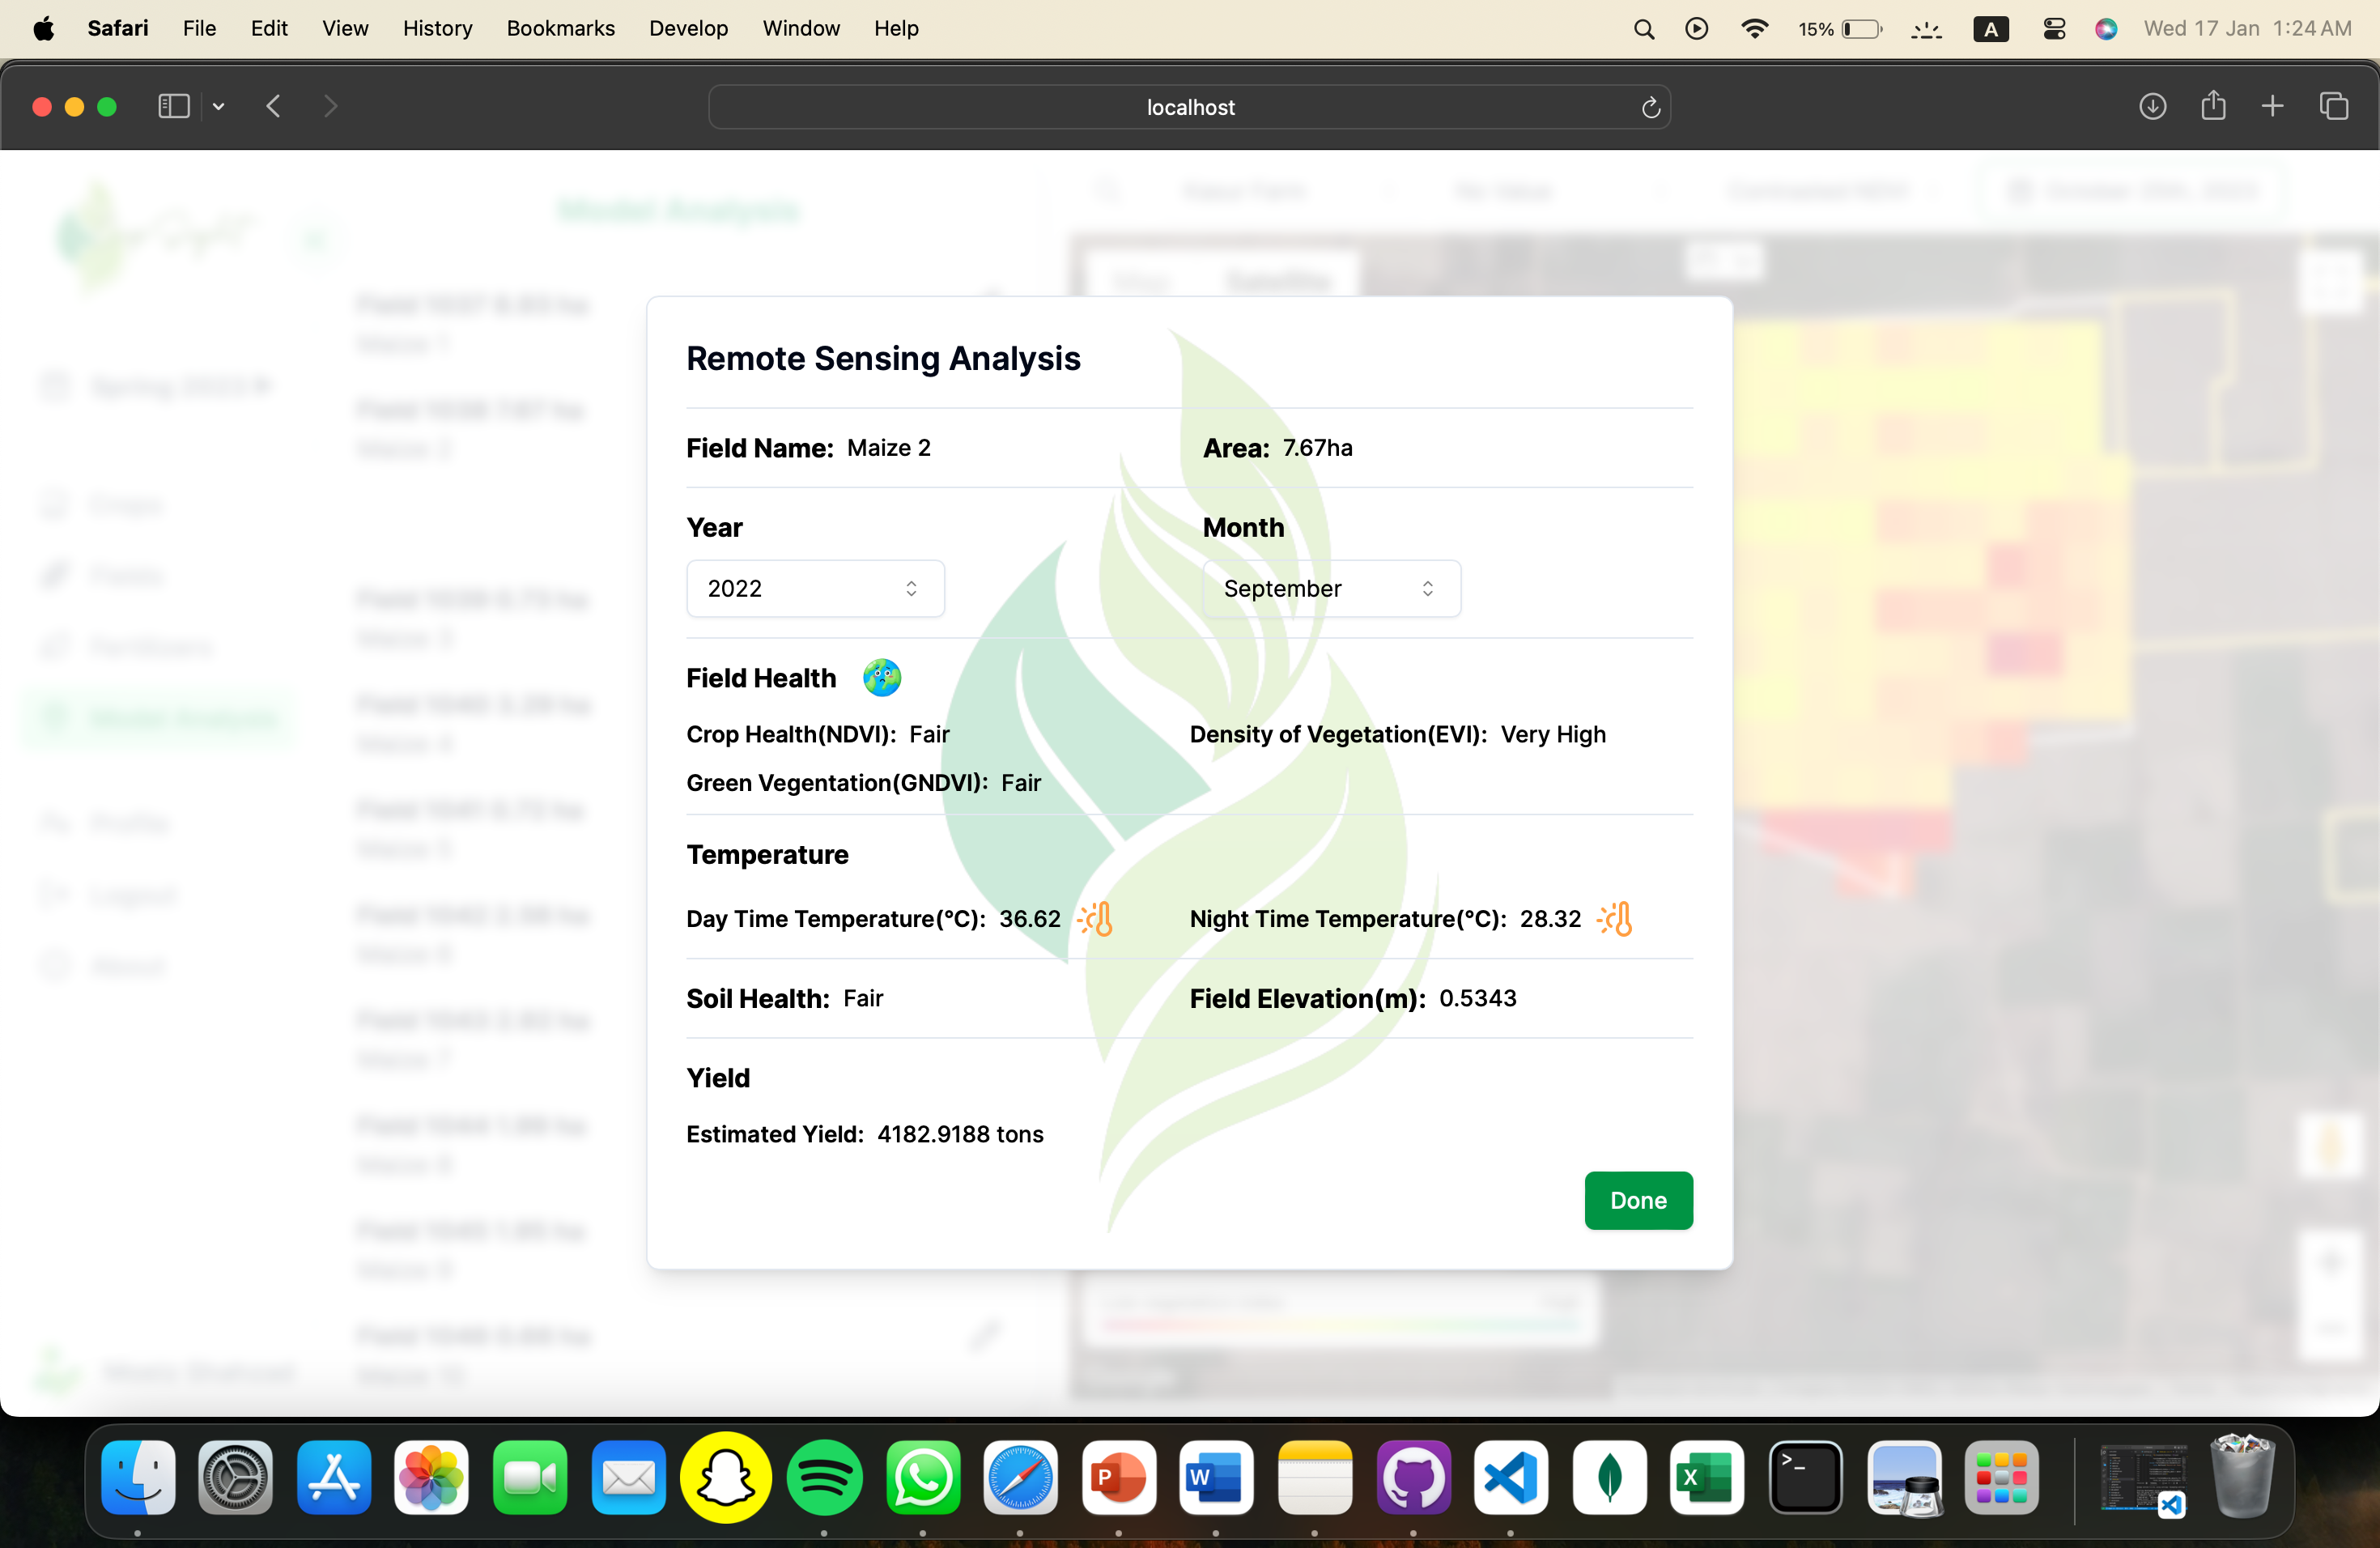Open the Month September dropdown

point(1331,588)
